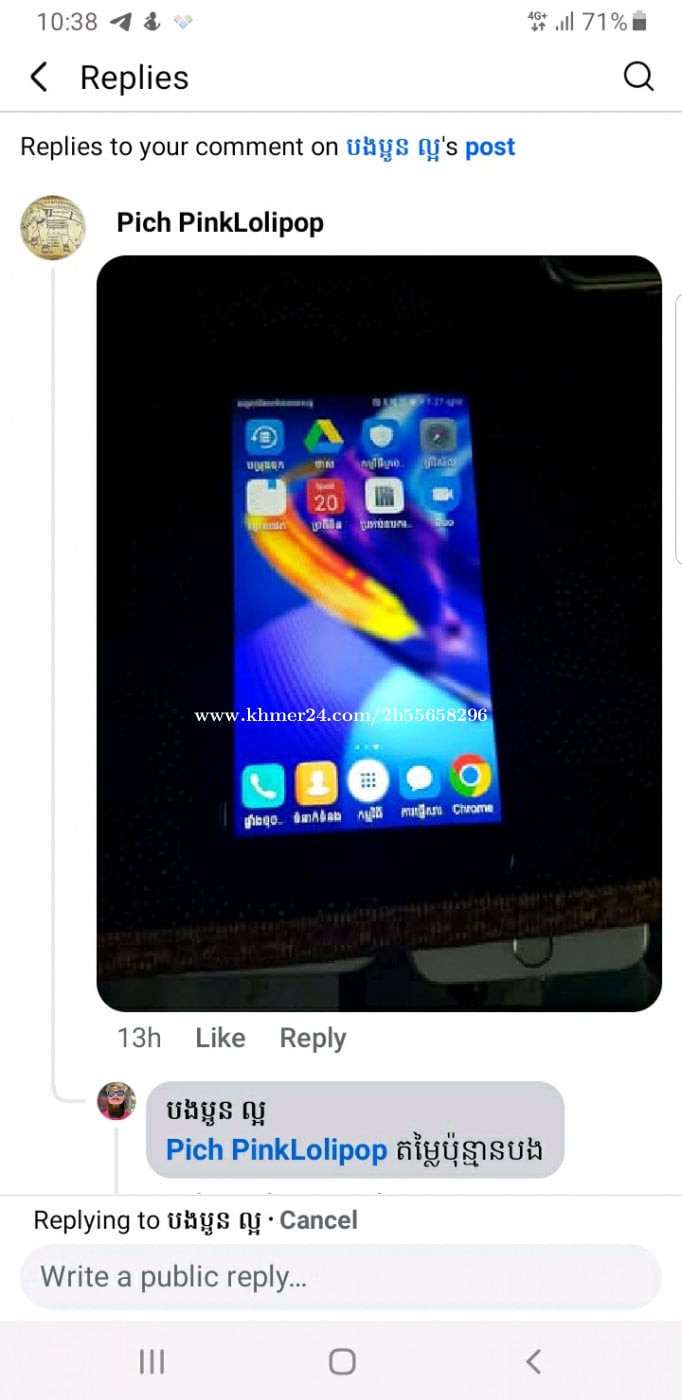
Task: Reply to the Pich PinkLolipop comment
Action: click(313, 1038)
